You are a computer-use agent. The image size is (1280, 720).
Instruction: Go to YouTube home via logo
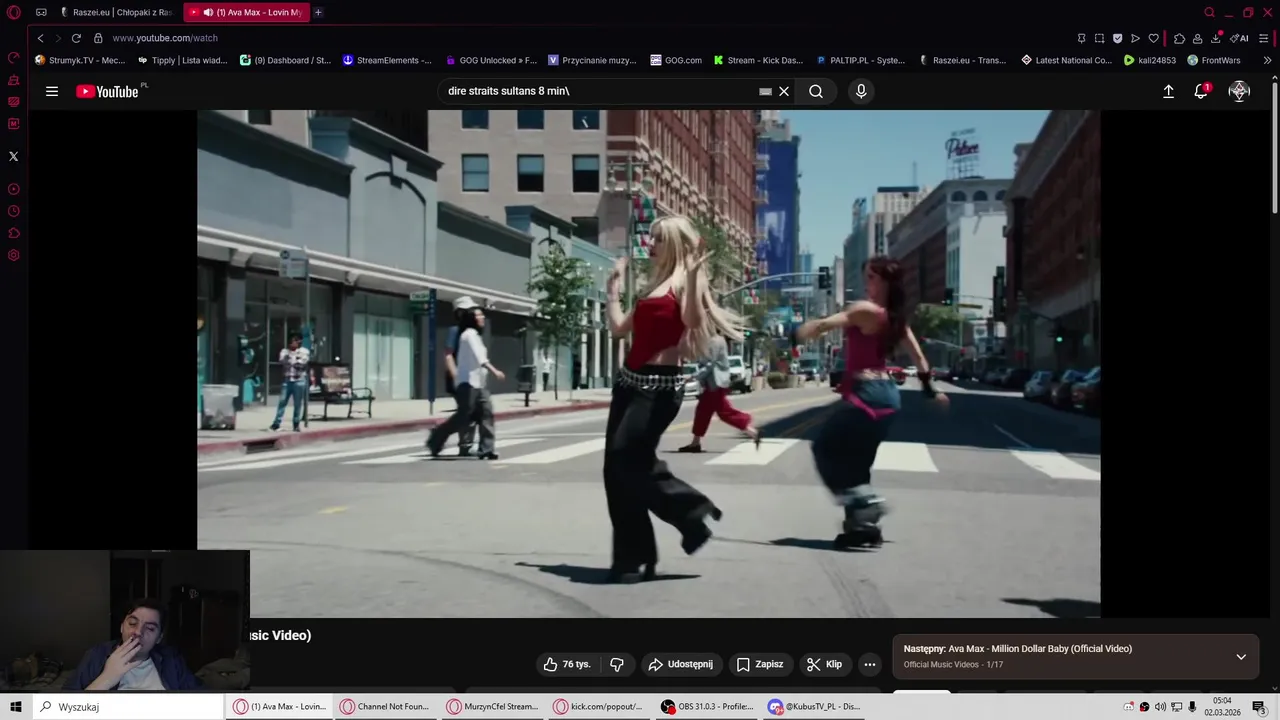point(107,91)
